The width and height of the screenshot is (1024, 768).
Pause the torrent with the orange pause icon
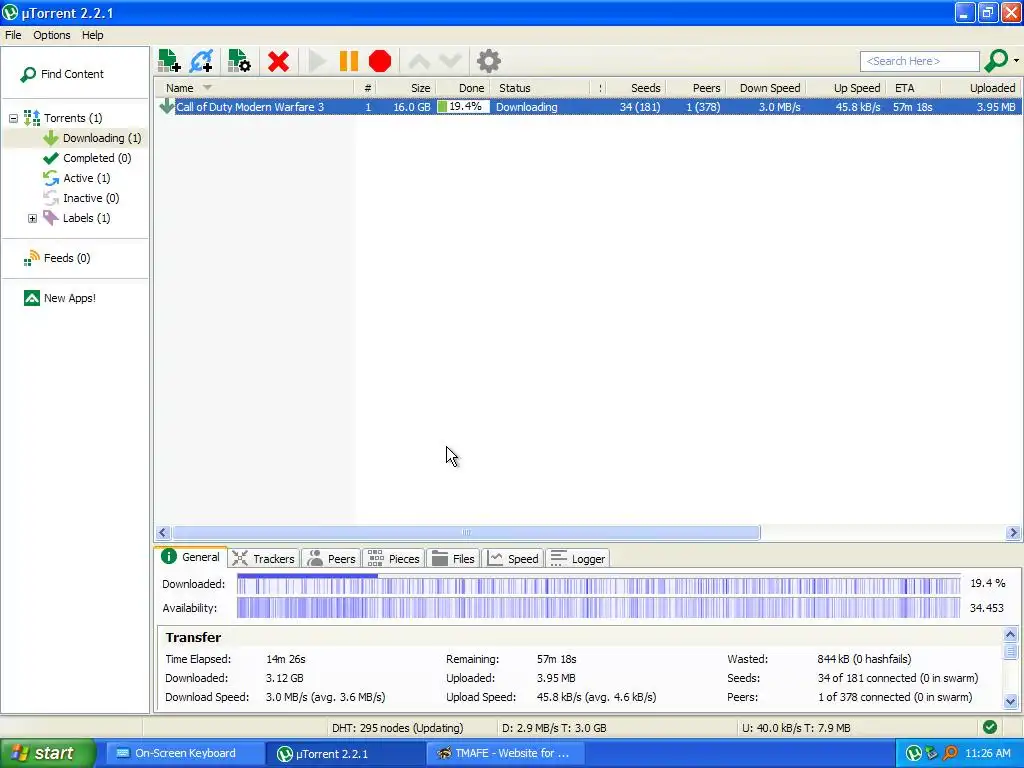349,61
